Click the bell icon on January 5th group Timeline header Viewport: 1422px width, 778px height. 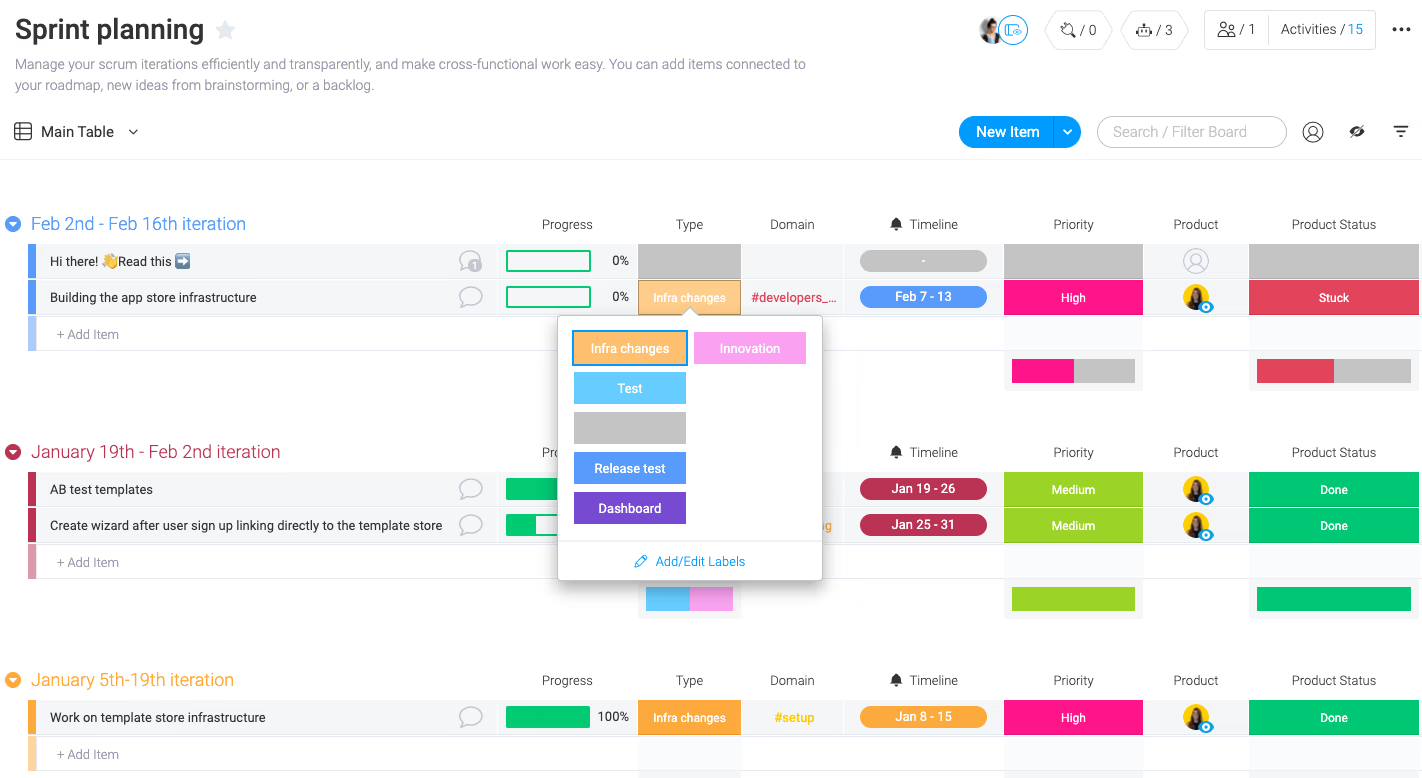tap(896, 680)
